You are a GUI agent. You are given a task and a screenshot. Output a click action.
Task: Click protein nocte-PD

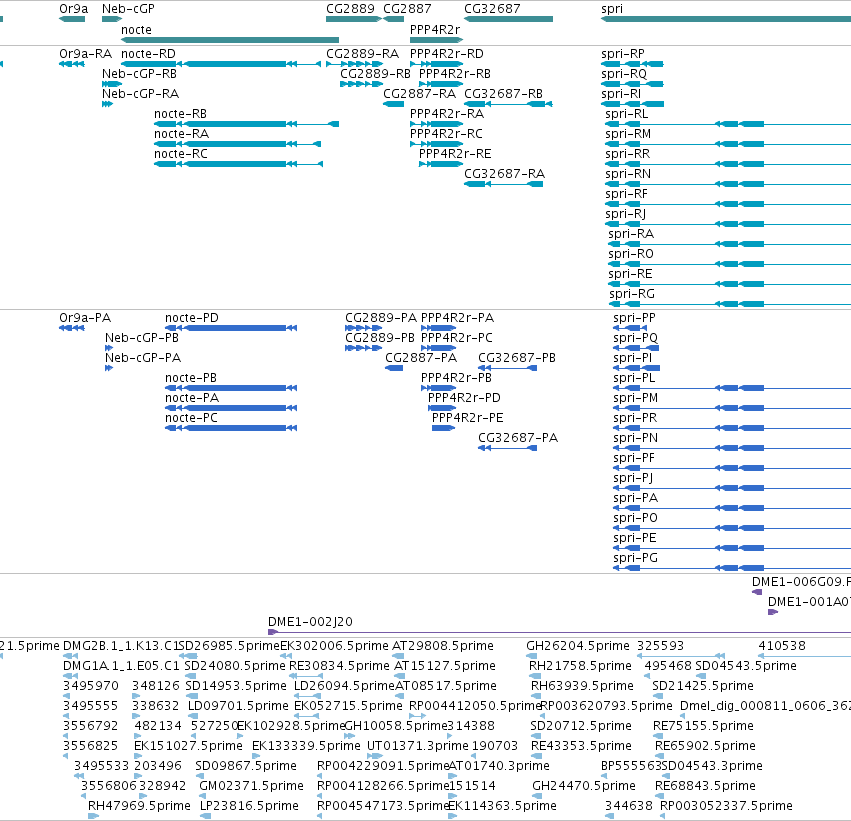coord(231,328)
